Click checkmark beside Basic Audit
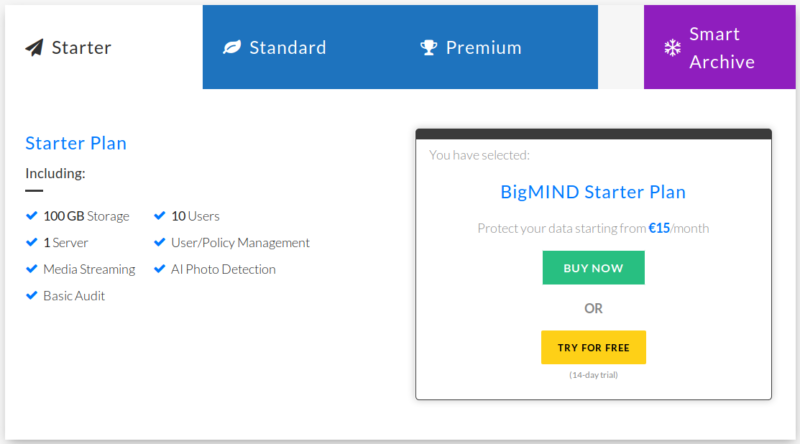The height and width of the screenshot is (444, 800). (x=31, y=296)
